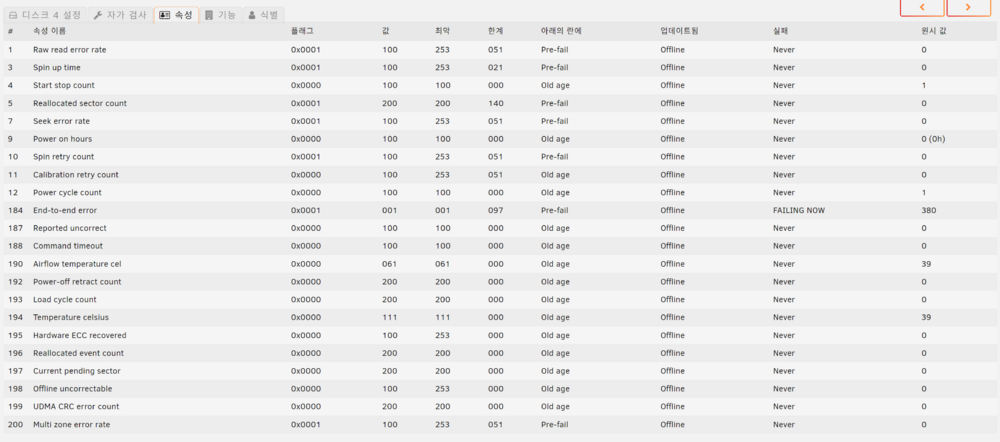The width and height of the screenshot is (1000, 442).
Task: Open the 디스크 4 설정 tab
Action: [x=45, y=15]
